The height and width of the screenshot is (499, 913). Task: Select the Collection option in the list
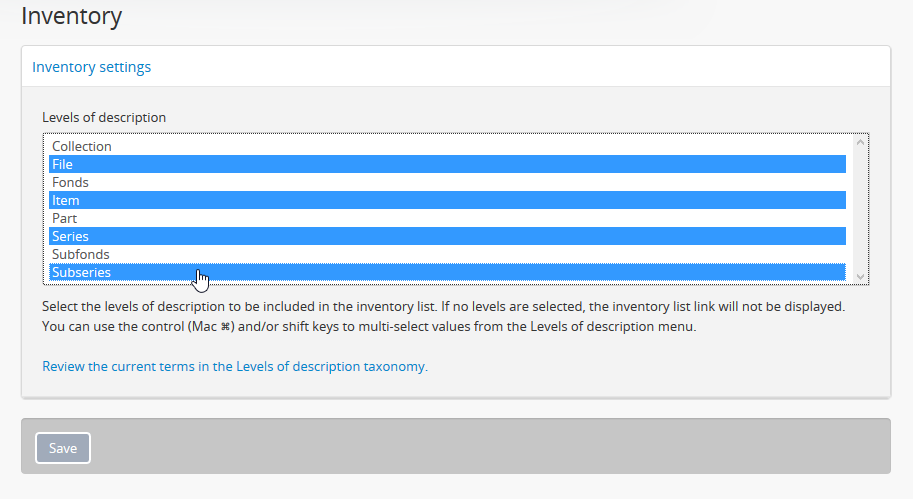click(x=82, y=147)
